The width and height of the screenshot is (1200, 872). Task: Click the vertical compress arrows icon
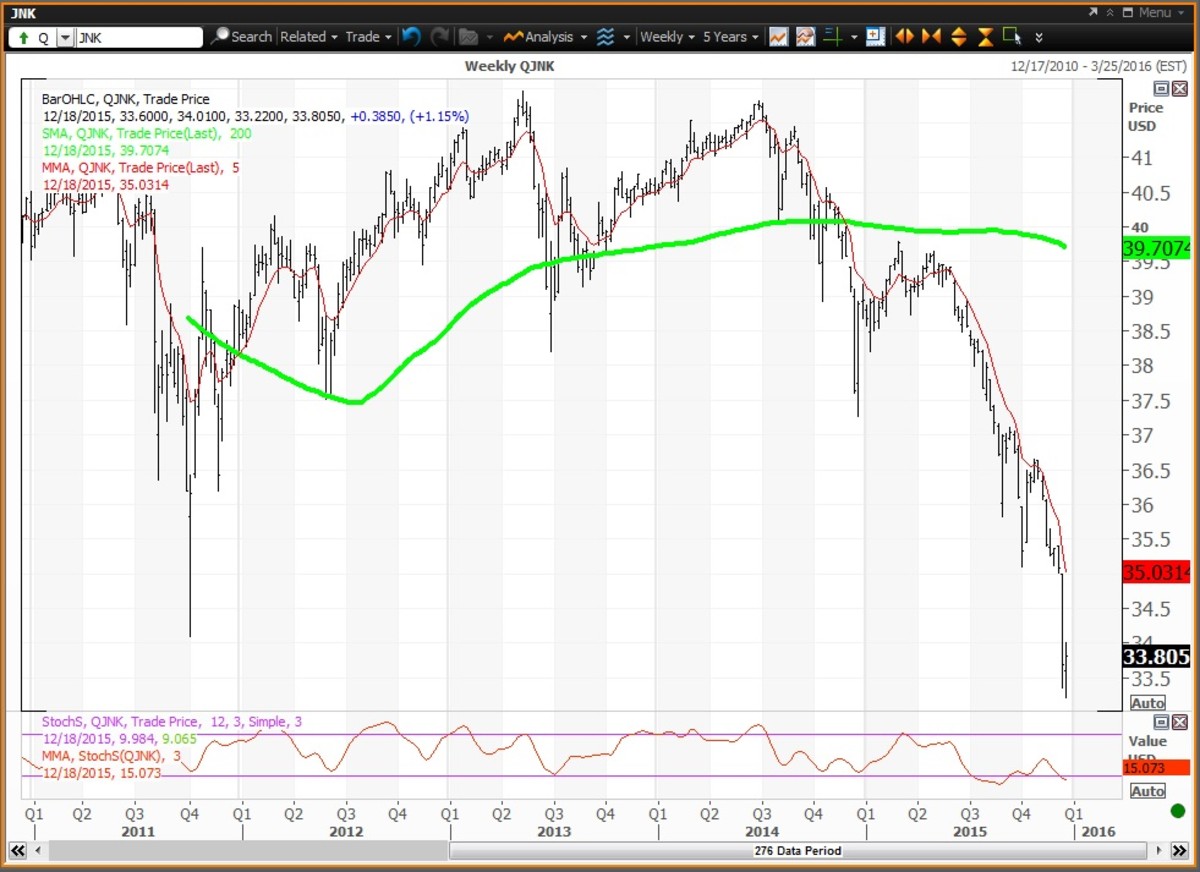pyautogui.click(x=985, y=37)
